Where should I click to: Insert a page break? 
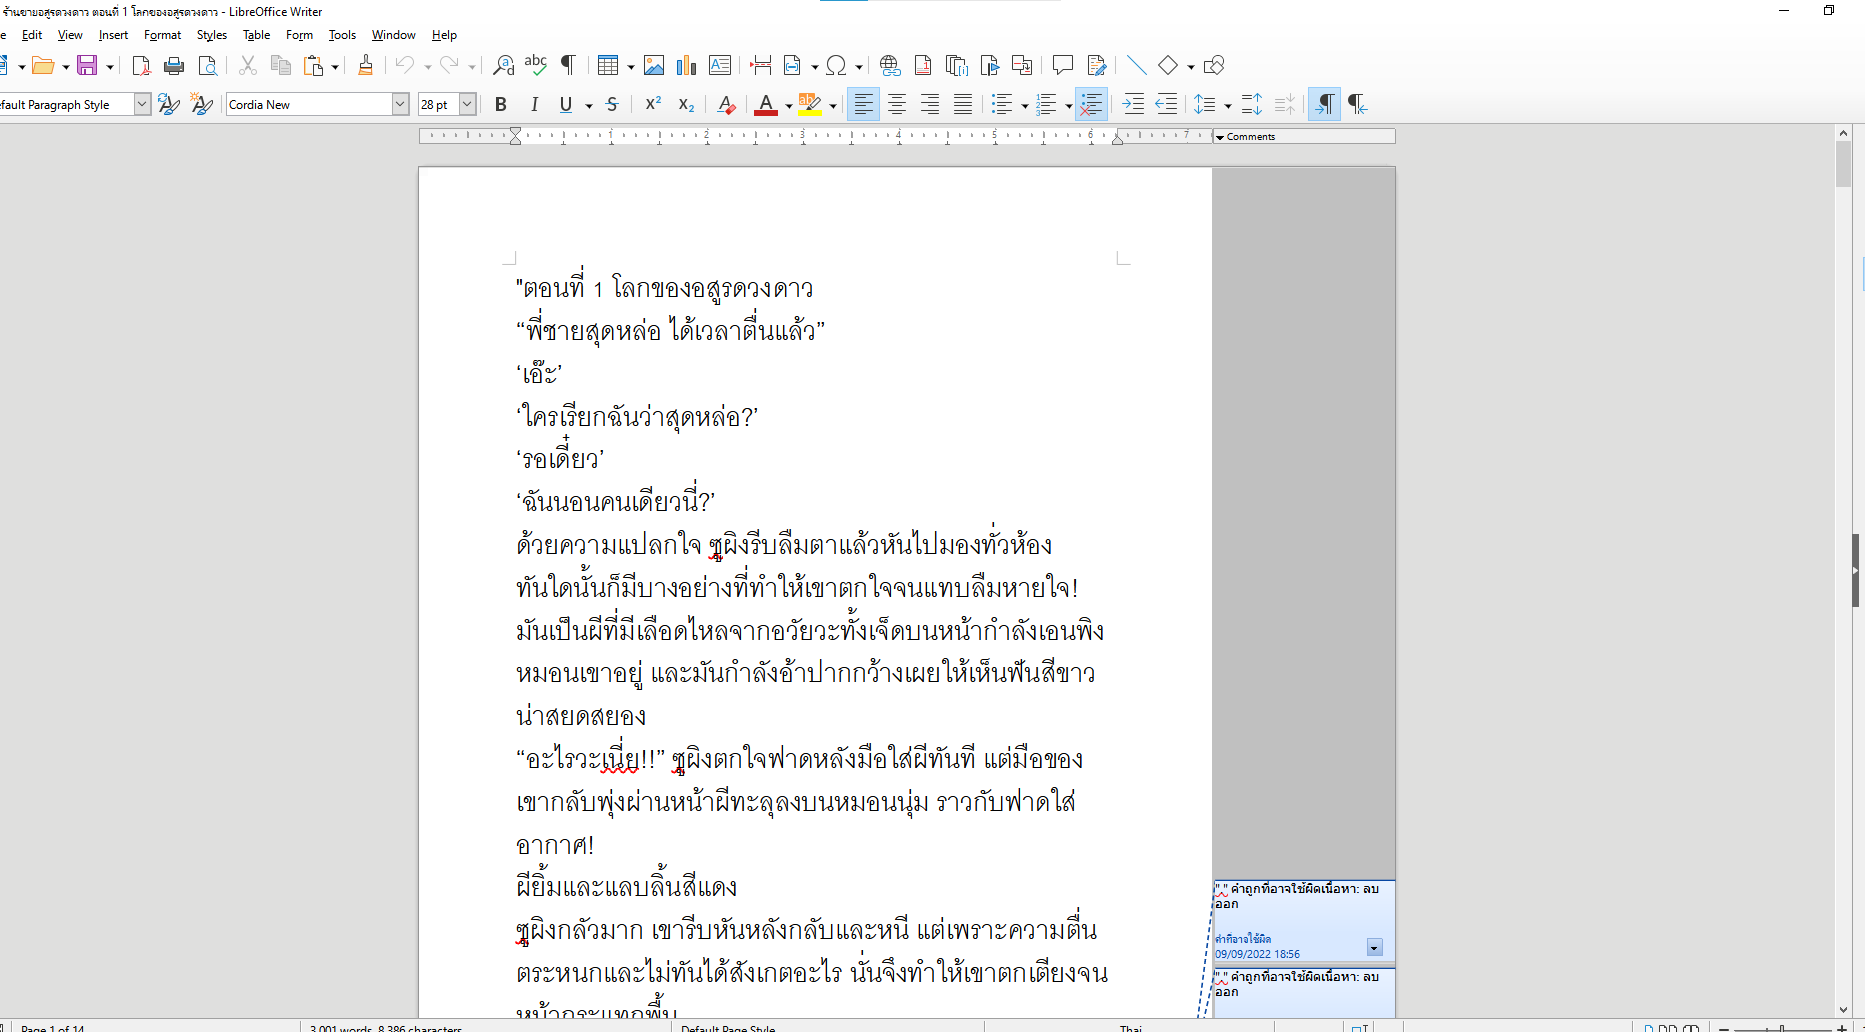pos(760,66)
